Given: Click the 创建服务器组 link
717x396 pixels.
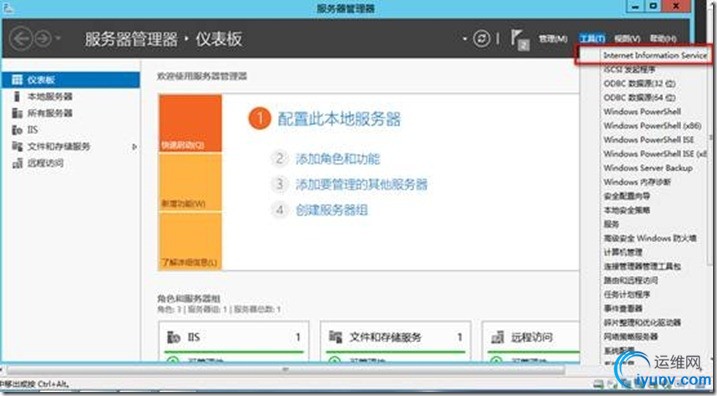Looking at the screenshot, I should [332, 210].
